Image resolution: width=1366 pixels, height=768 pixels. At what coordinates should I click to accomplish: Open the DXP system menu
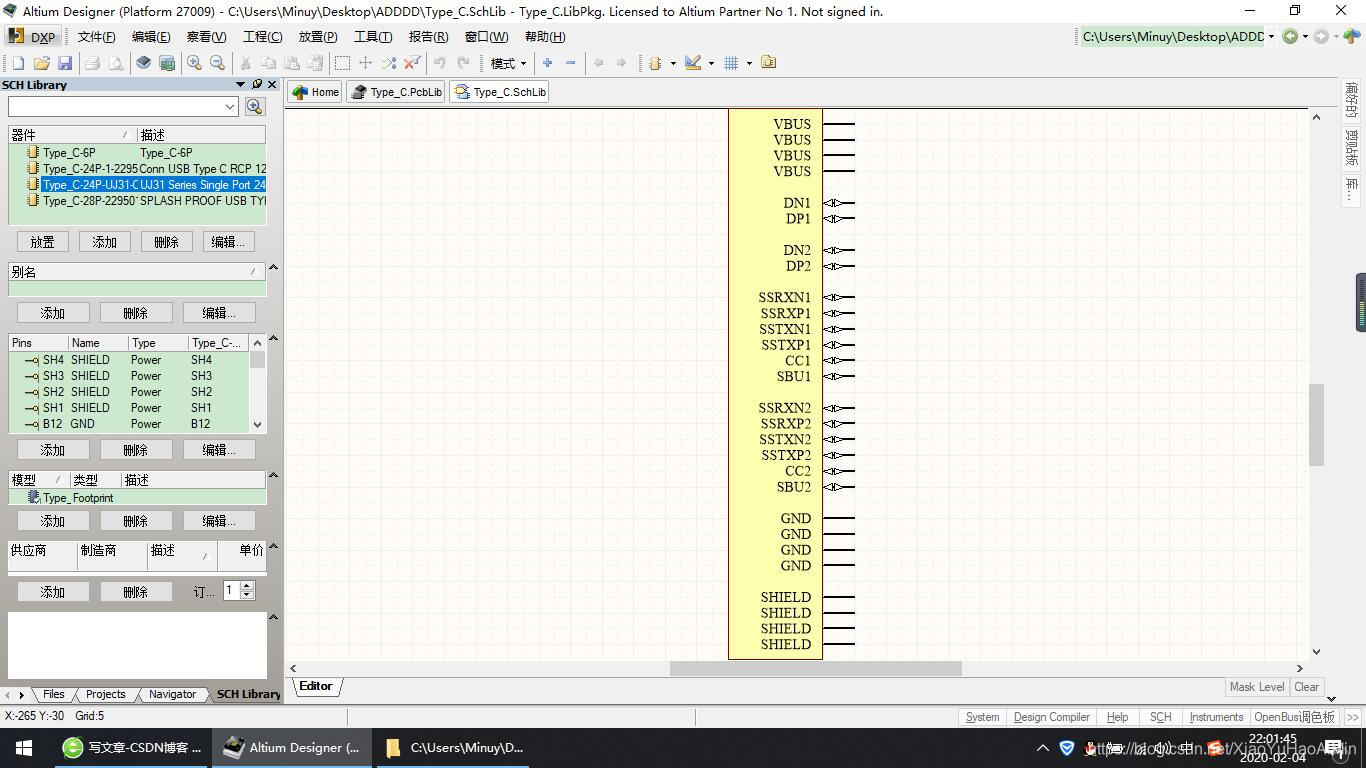[x=32, y=37]
